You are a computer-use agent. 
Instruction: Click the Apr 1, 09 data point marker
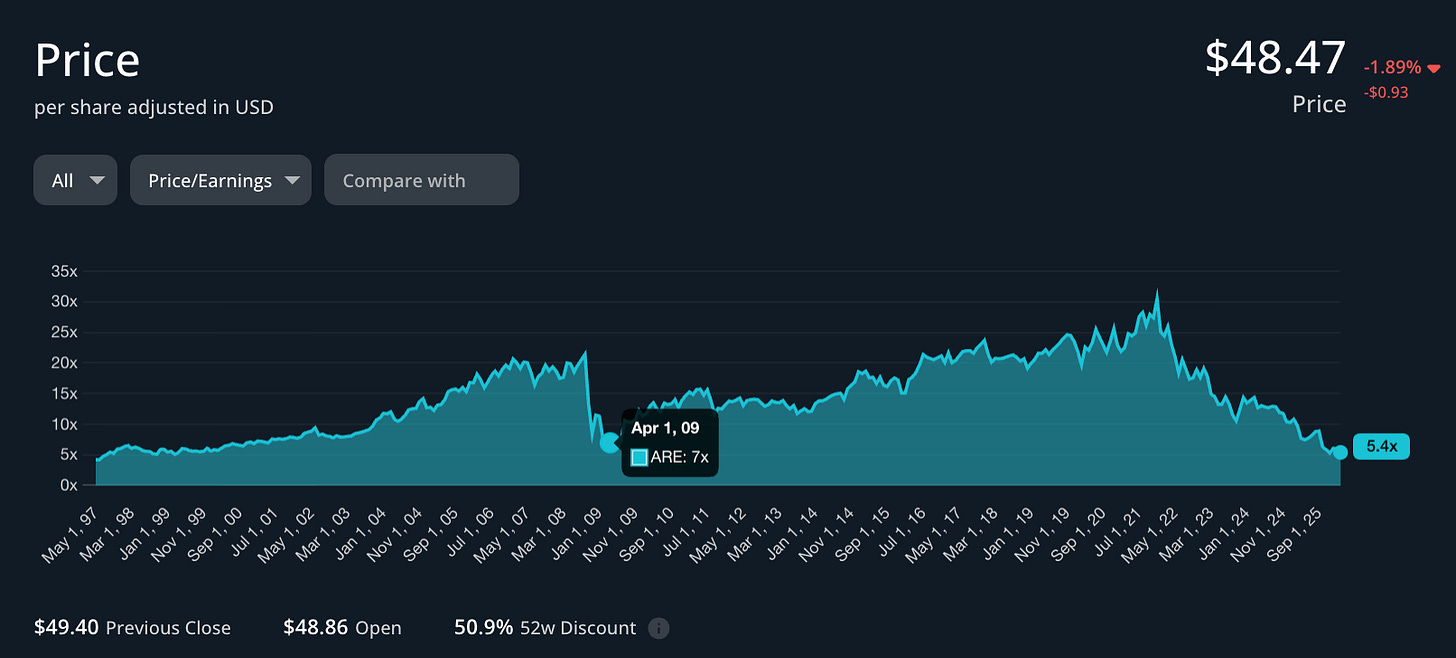[610, 442]
